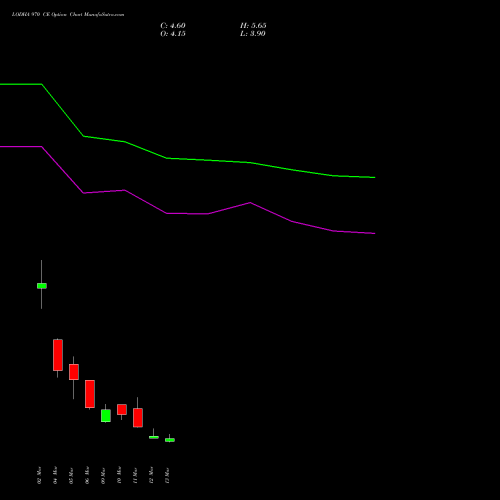Select the high value H: 5.65
This screenshot has height=500, width=500.
click(x=253, y=26)
